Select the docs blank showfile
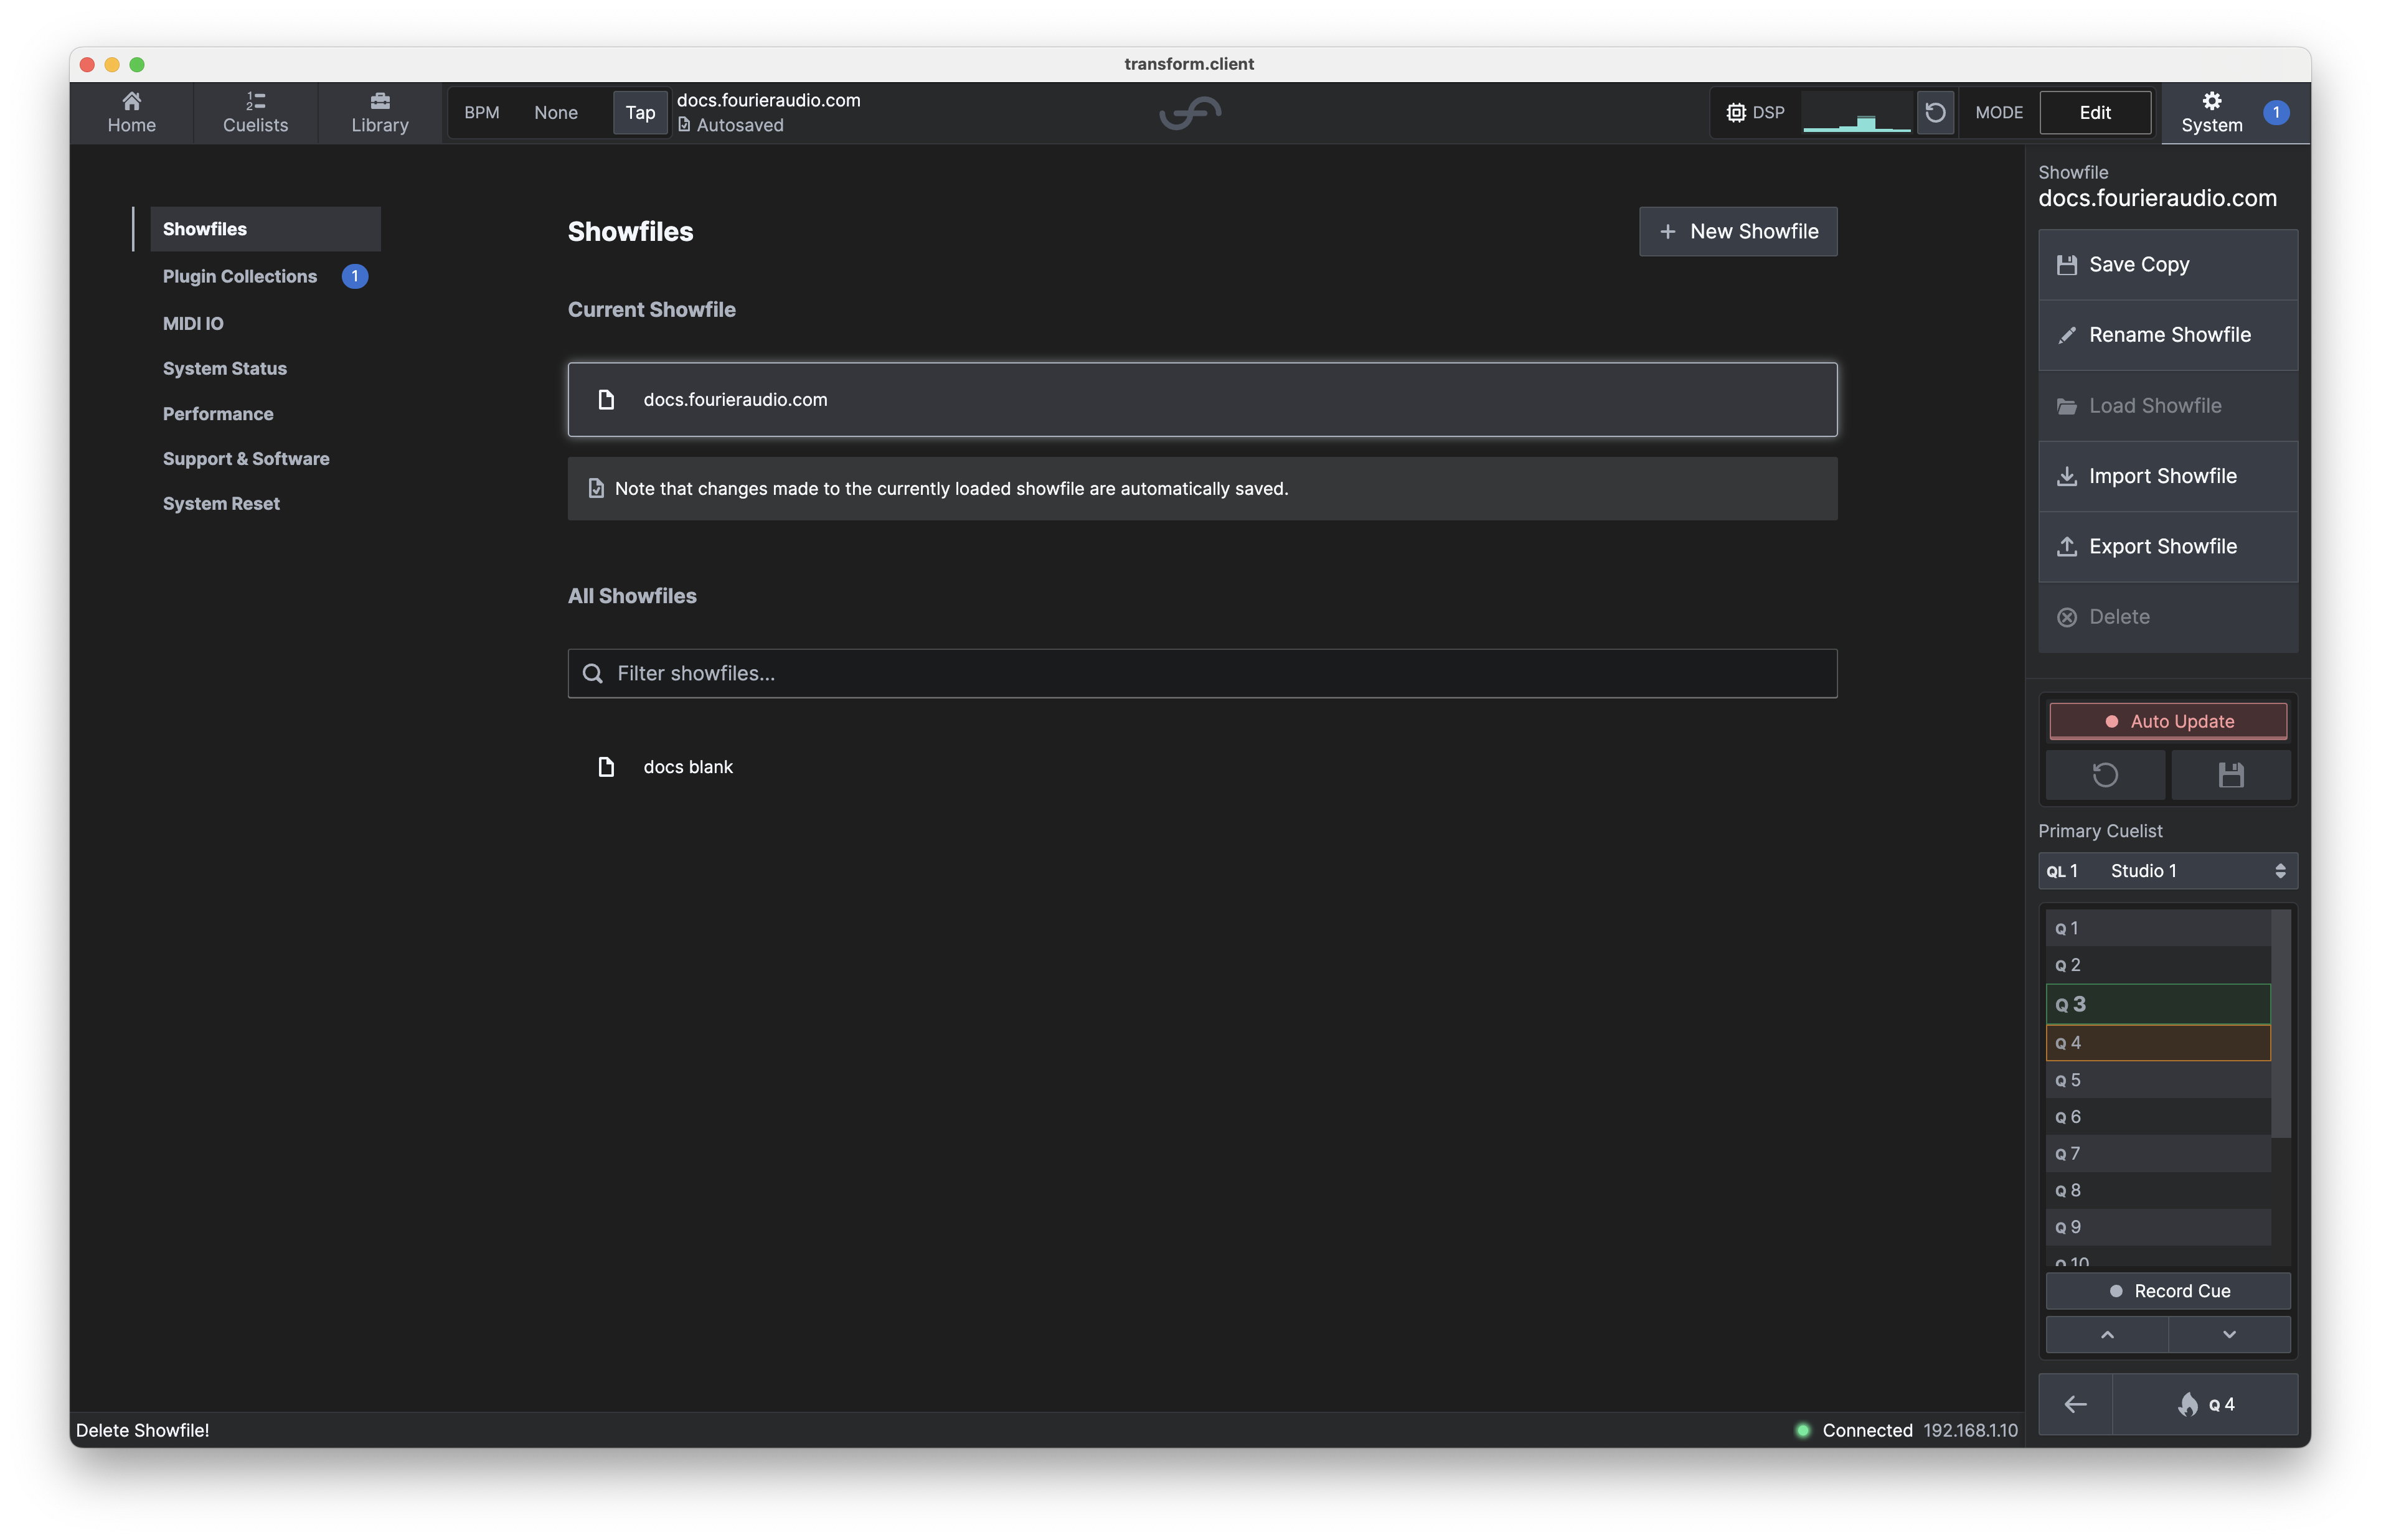 coord(1202,767)
